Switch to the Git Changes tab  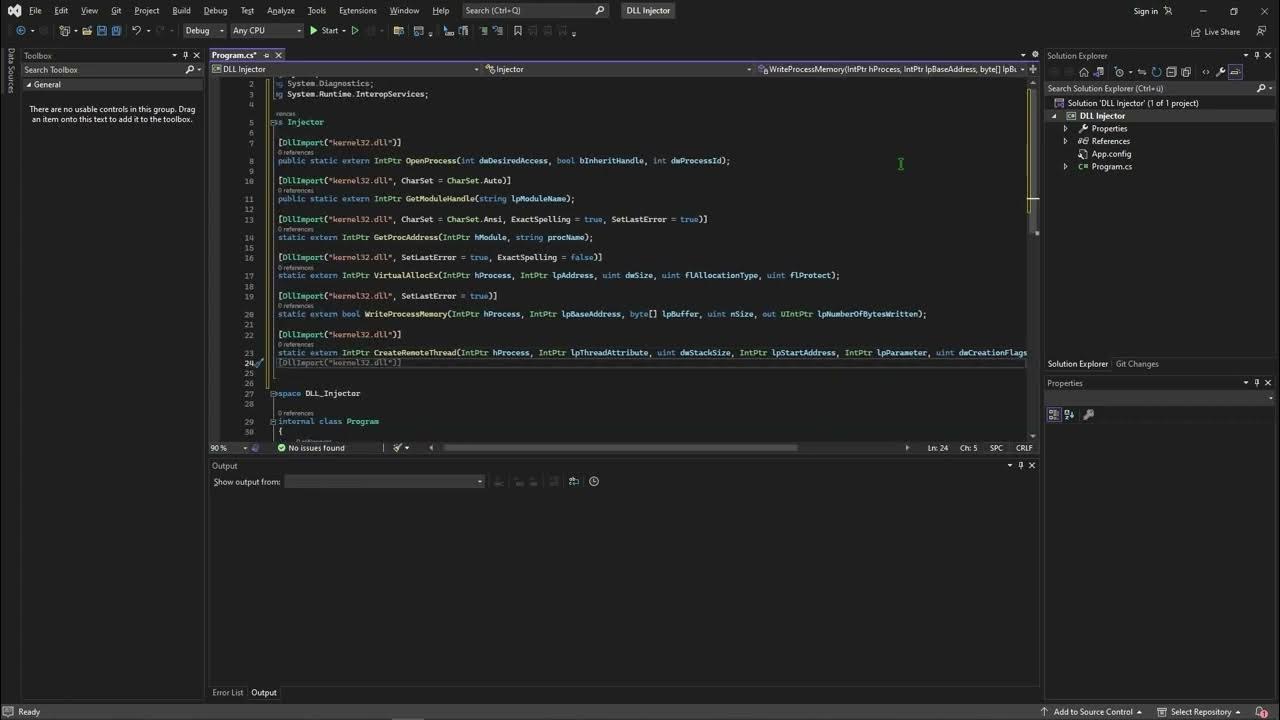coord(1137,364)
